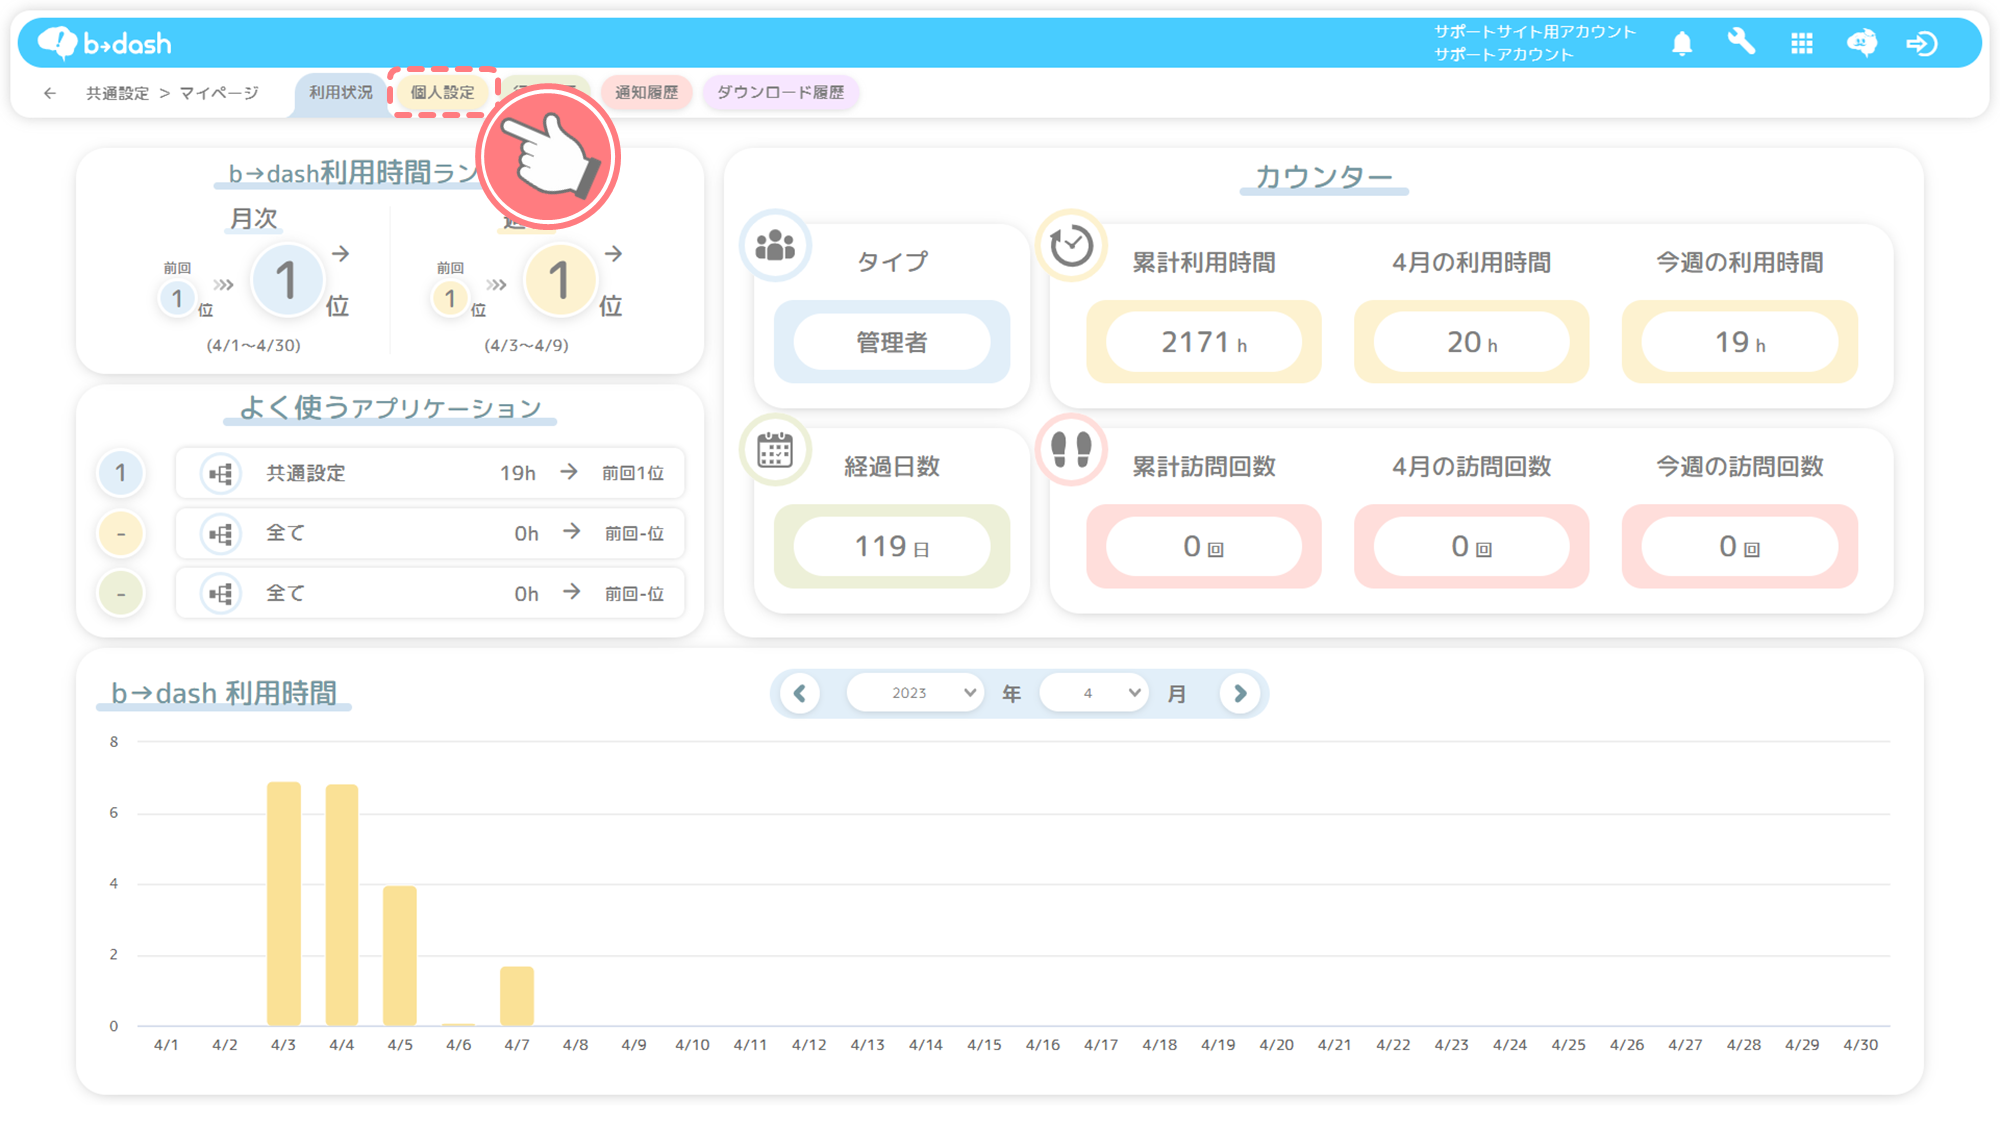This screenshot has width=2000, height=1125.
Task: Click the 4/4 bar in usage chart
Action: coord(342,905)
